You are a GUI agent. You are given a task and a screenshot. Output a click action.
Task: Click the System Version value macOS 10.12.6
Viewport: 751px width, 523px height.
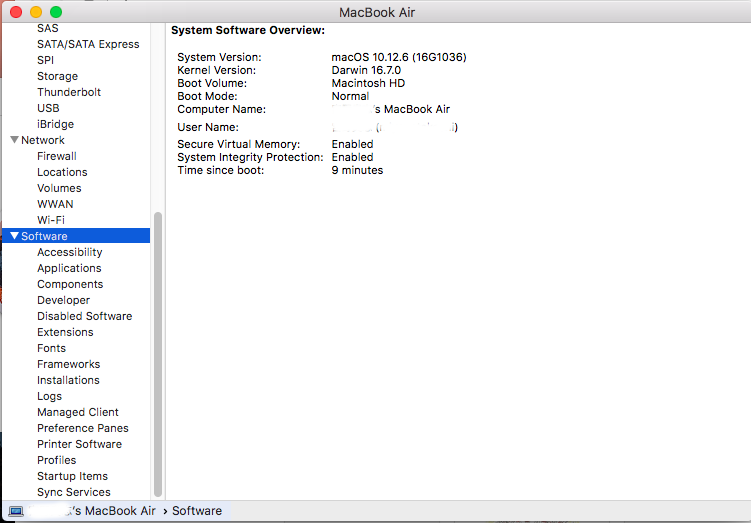click(399, 57)
